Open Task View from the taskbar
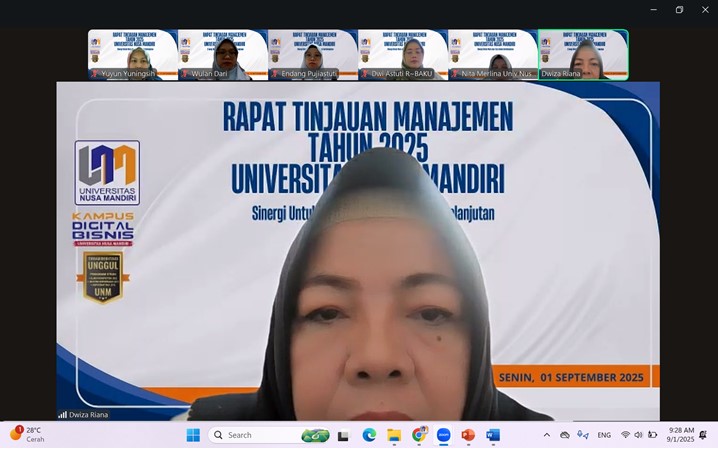718x449 pixels. pos(343,436)
